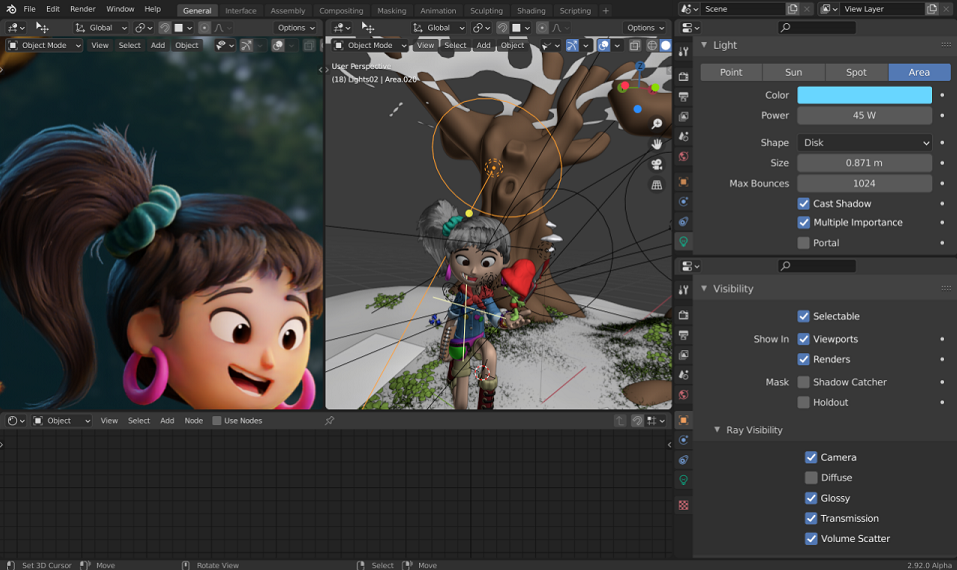Click the Z axis on the navigation gizmo
This screenshot has height=570, width=957.
point(640,66)
